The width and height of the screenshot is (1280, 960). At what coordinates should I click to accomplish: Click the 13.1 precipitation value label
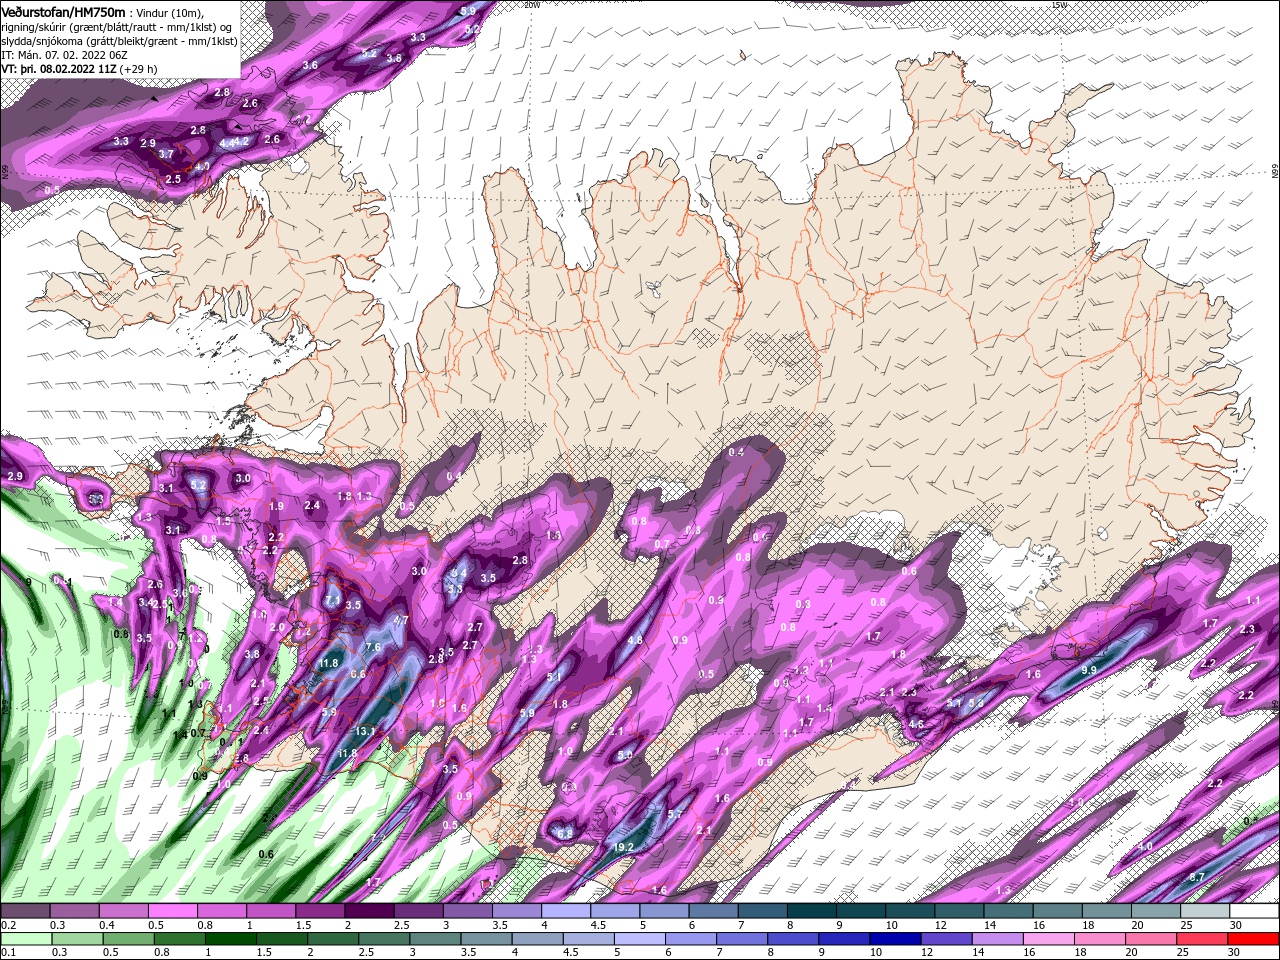click(365, 731)
